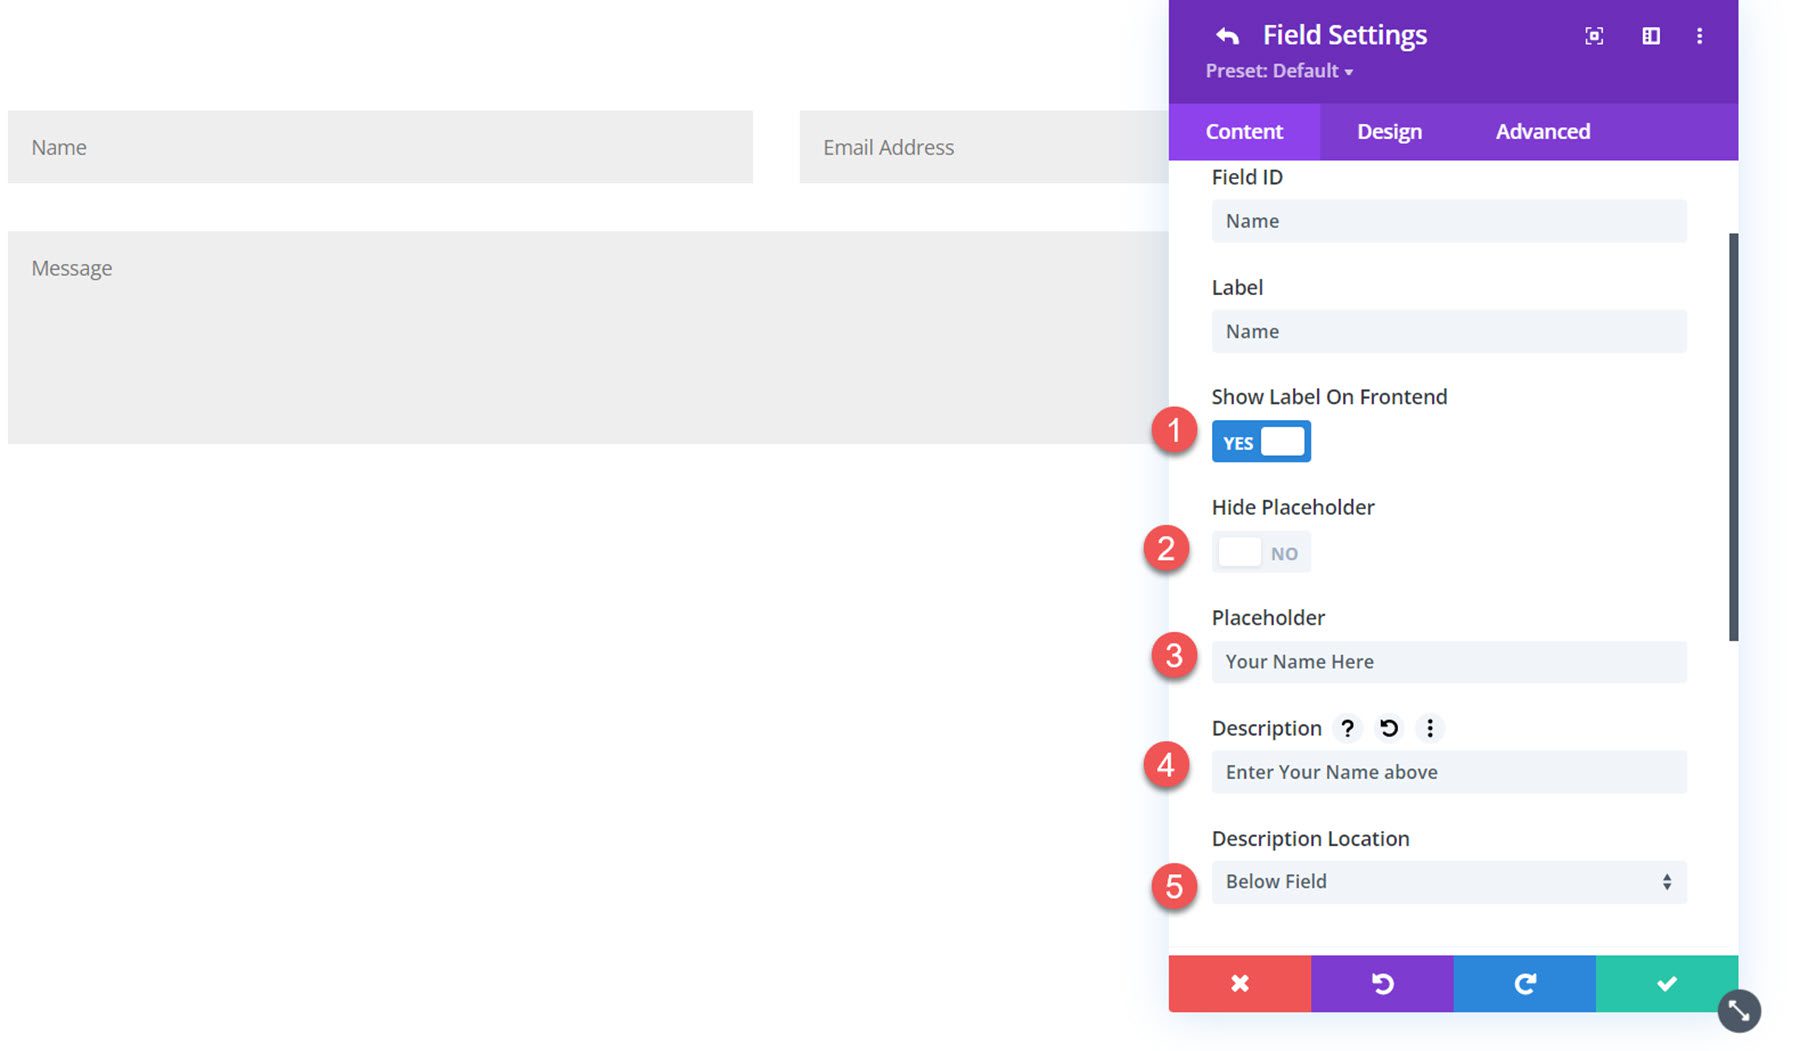Click the help icon next to Description
Screen dimensions: 1800x1051
(x=1348, y=728)
